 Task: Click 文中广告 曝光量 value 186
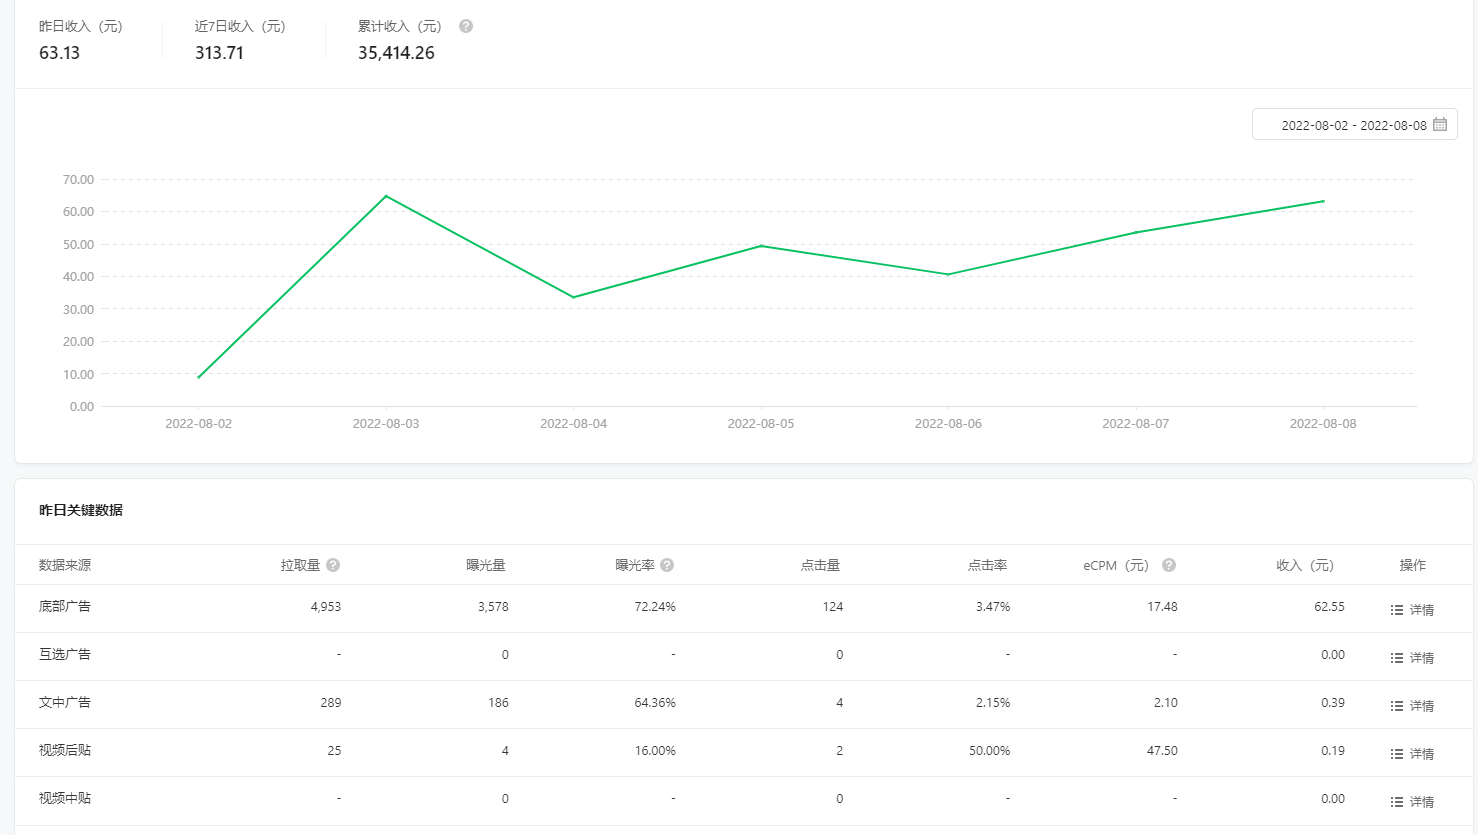[498, 703]
